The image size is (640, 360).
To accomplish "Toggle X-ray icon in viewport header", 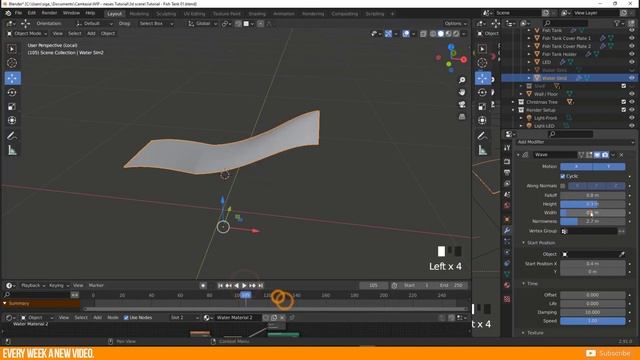I will coord(423,33).
